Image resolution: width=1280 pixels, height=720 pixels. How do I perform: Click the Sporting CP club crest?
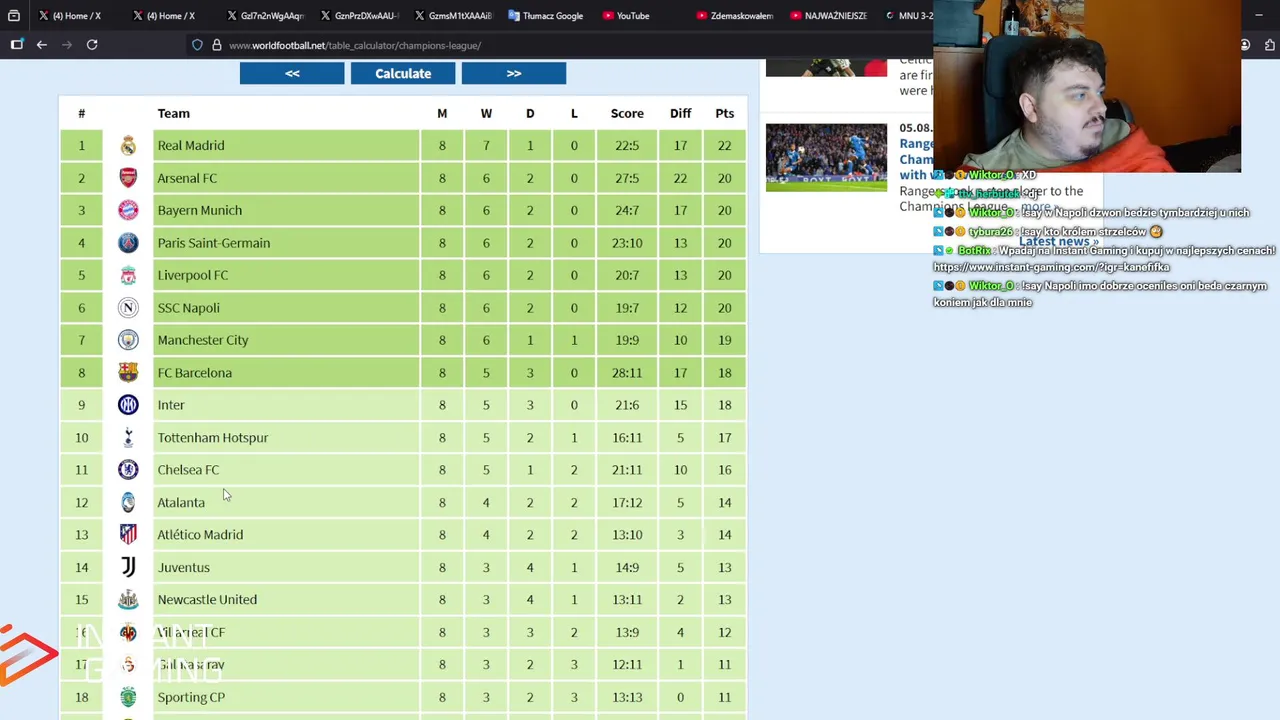128,697
